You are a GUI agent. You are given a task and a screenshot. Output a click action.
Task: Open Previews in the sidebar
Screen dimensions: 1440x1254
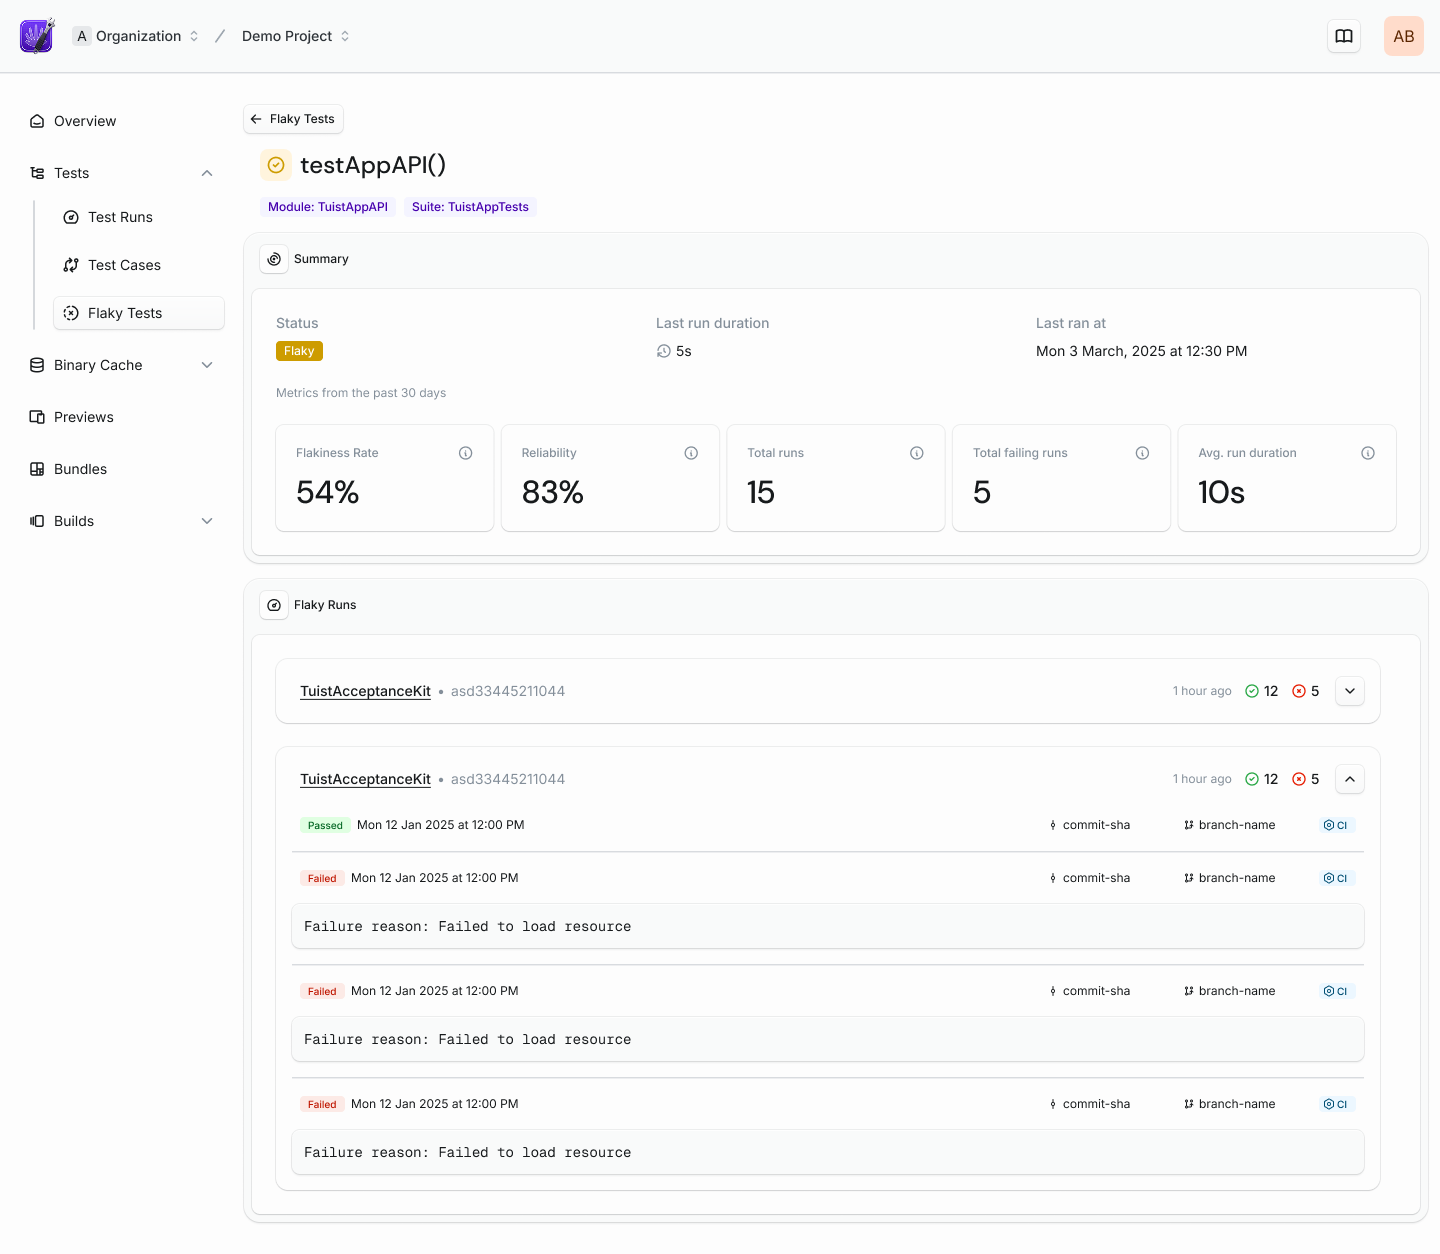tap(122, 417)
